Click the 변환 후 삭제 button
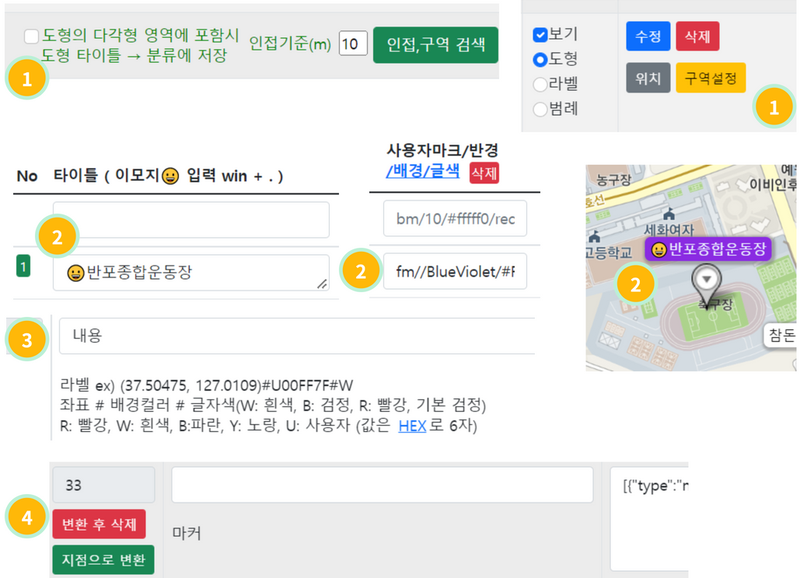 99,523
